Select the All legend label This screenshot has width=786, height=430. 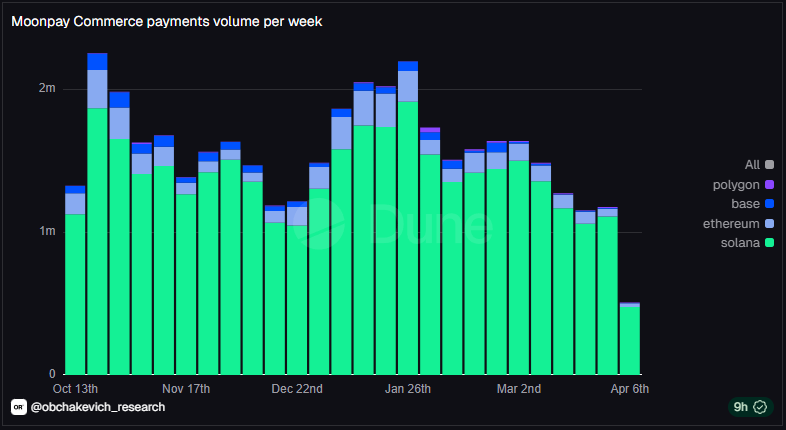coord(752,165)
